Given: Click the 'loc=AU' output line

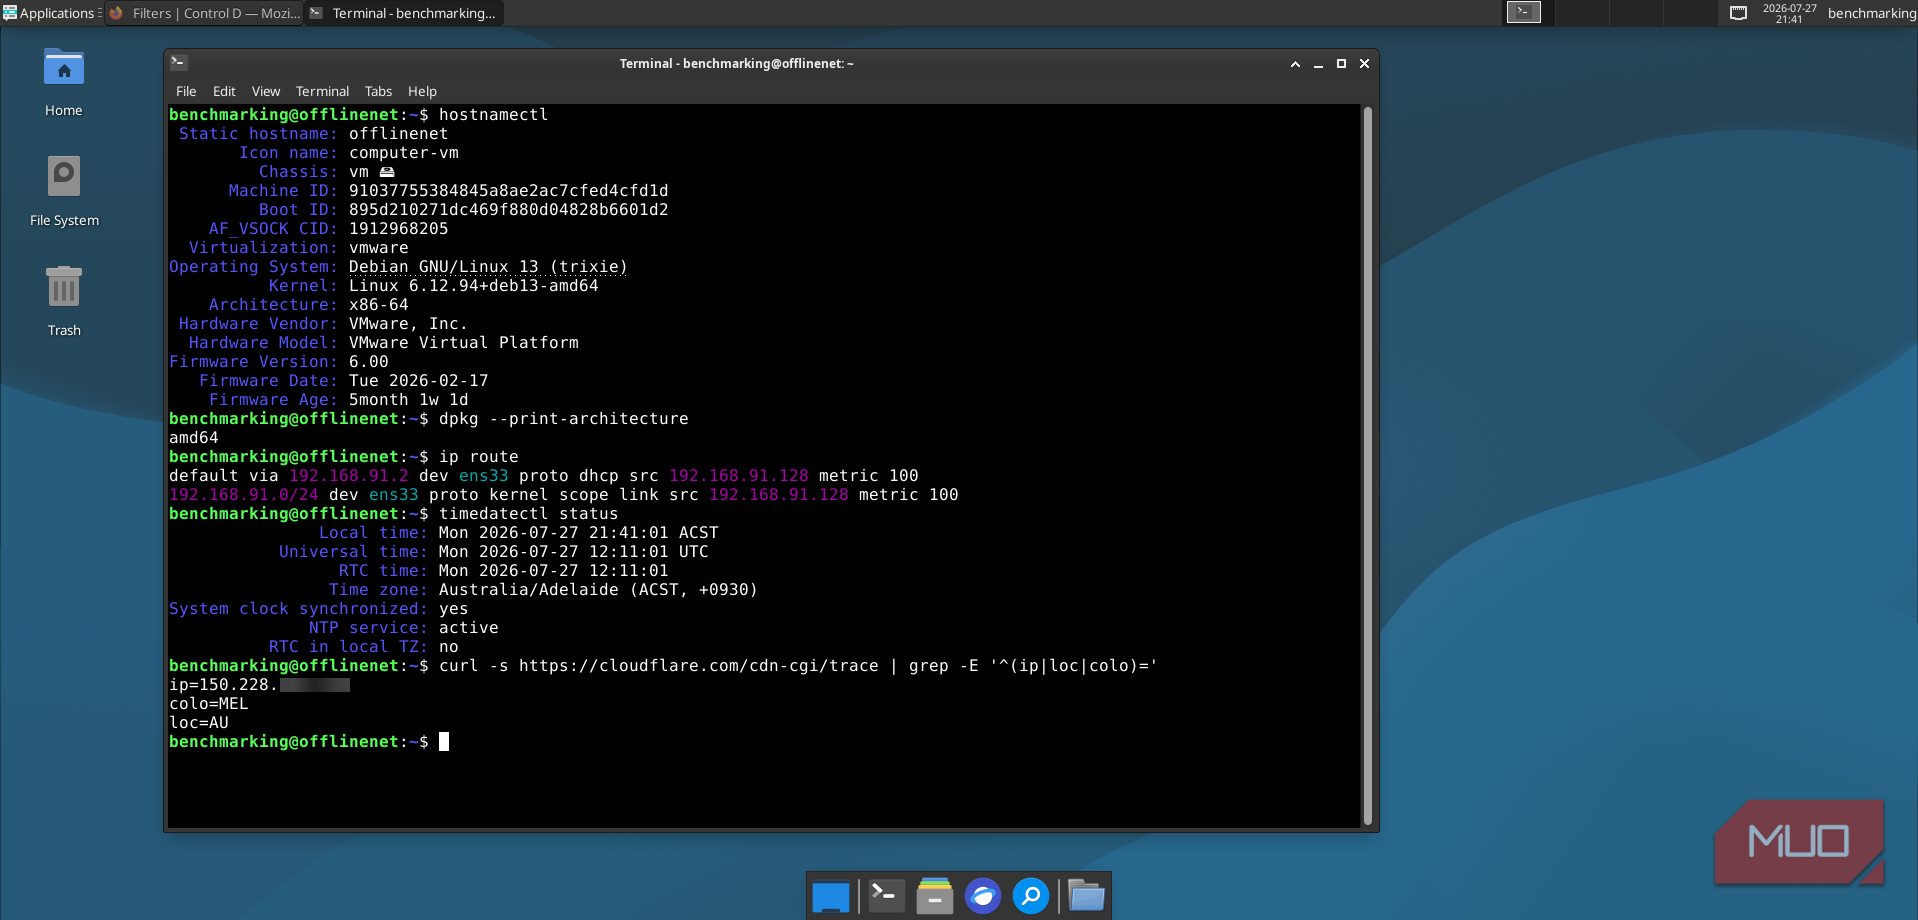Looking at the screenshot, I should tap(198, 723).
